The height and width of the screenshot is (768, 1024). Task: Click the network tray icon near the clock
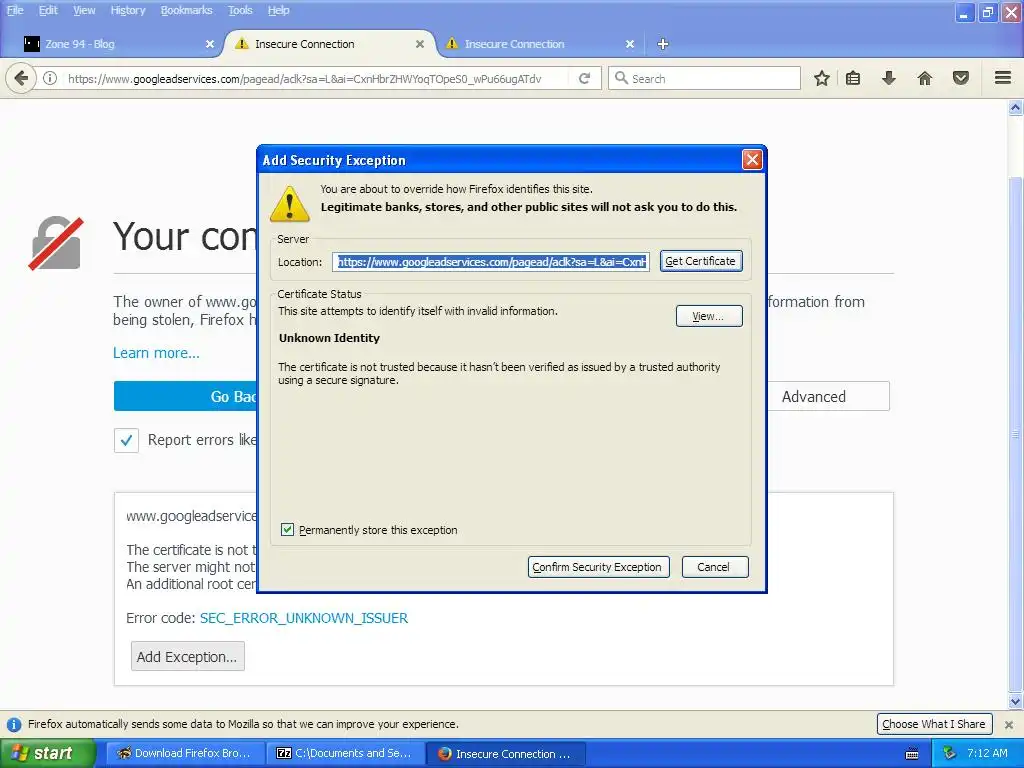pos(950,753)
